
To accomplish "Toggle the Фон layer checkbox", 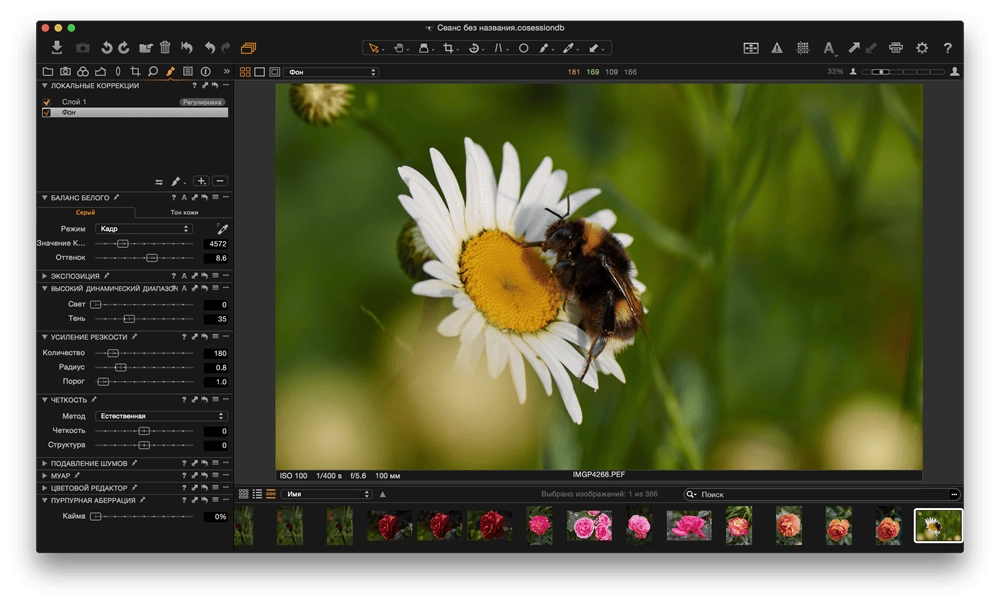I will [47, 112].
